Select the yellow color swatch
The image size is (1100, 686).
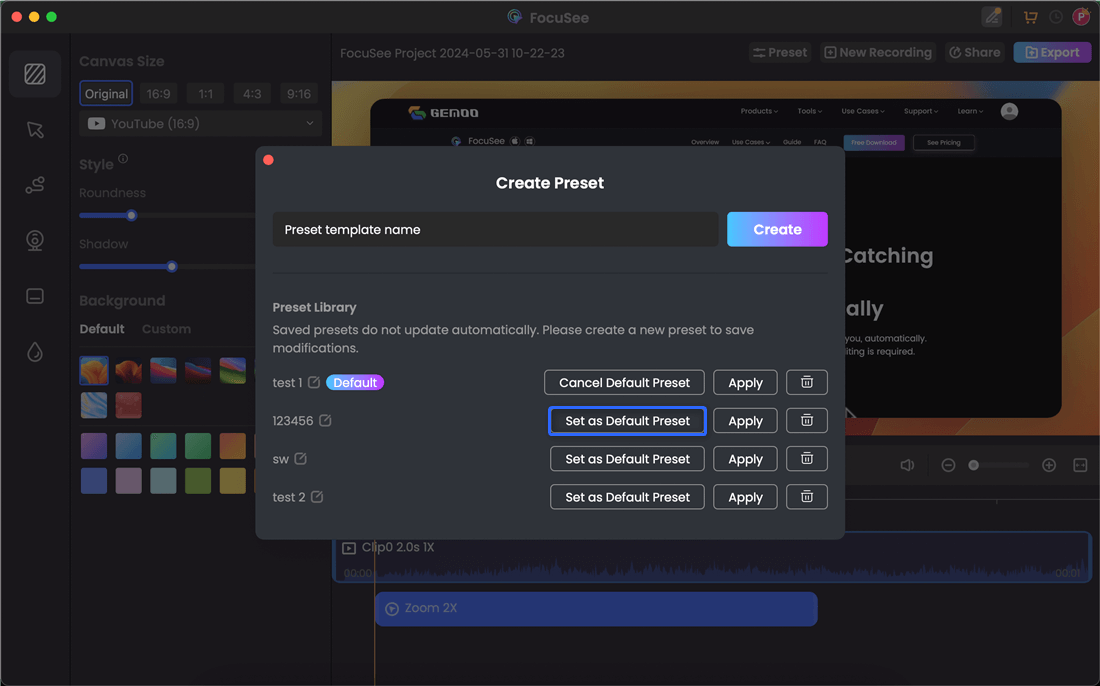click(x=232, y=480)
